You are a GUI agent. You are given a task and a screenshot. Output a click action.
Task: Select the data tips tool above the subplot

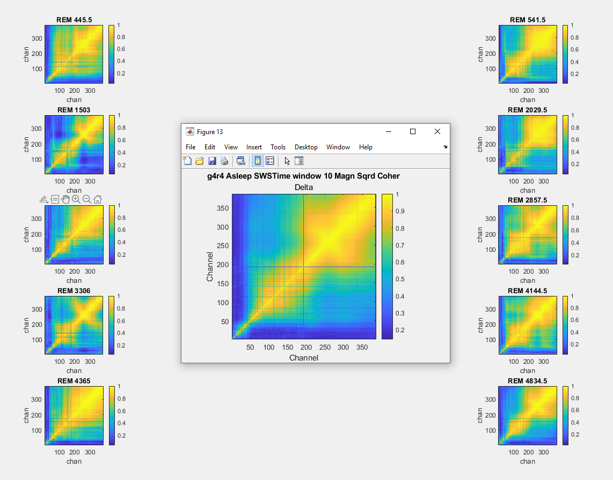pyautogui.click(x=55, y=199)
